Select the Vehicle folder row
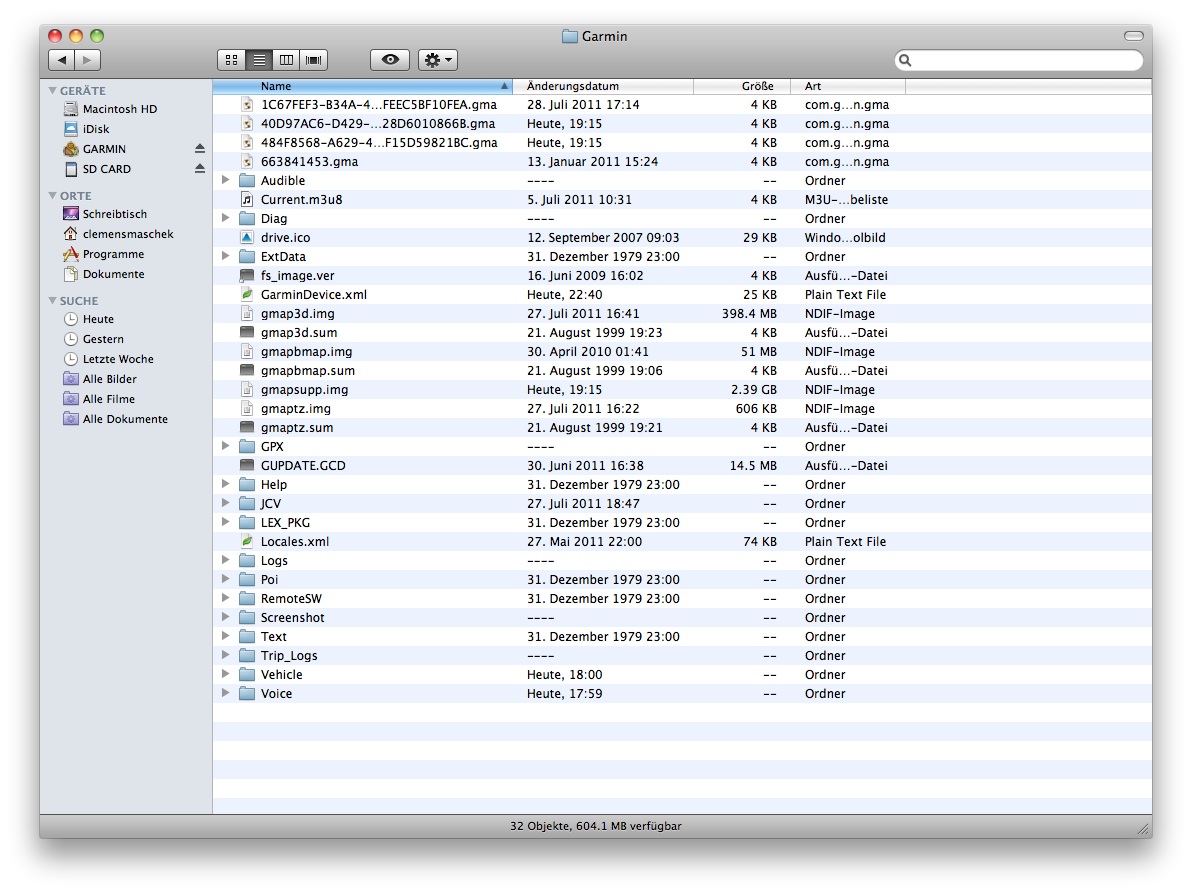Viewport: 1192px width, 893px height. click(682, 674)
